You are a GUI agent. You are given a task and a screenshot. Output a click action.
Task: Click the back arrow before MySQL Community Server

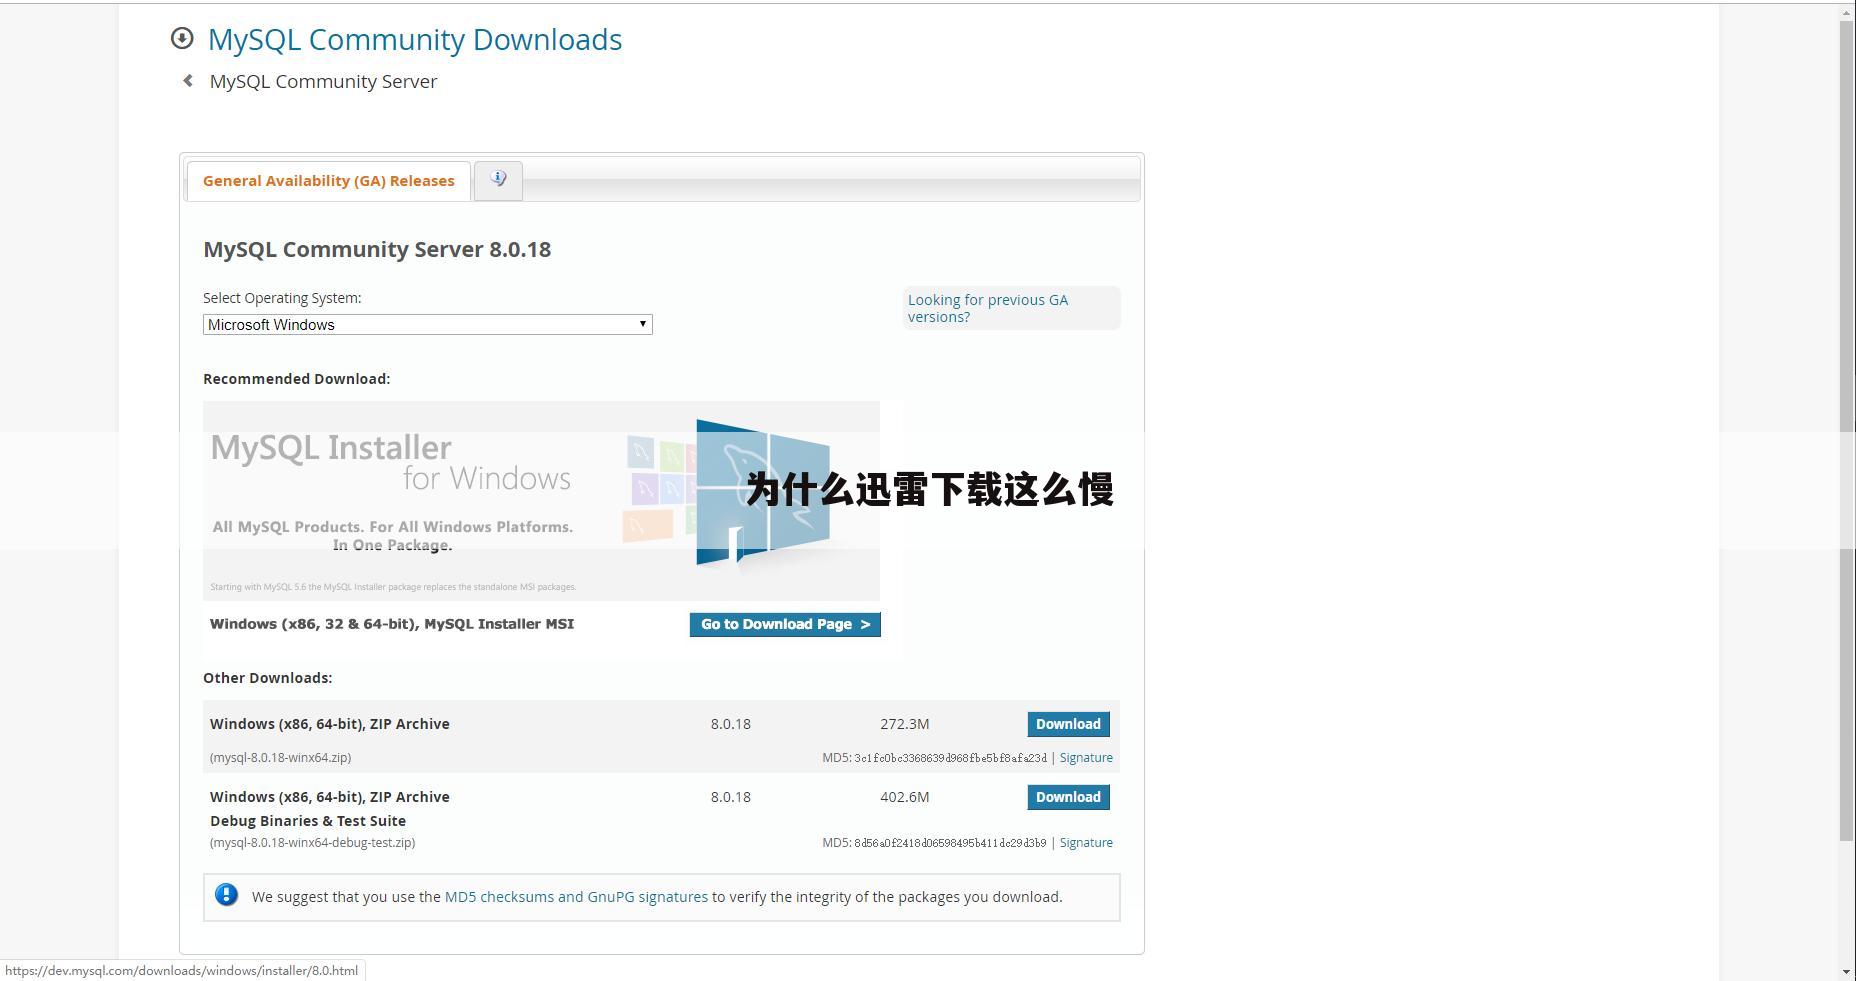coord(188,81)
